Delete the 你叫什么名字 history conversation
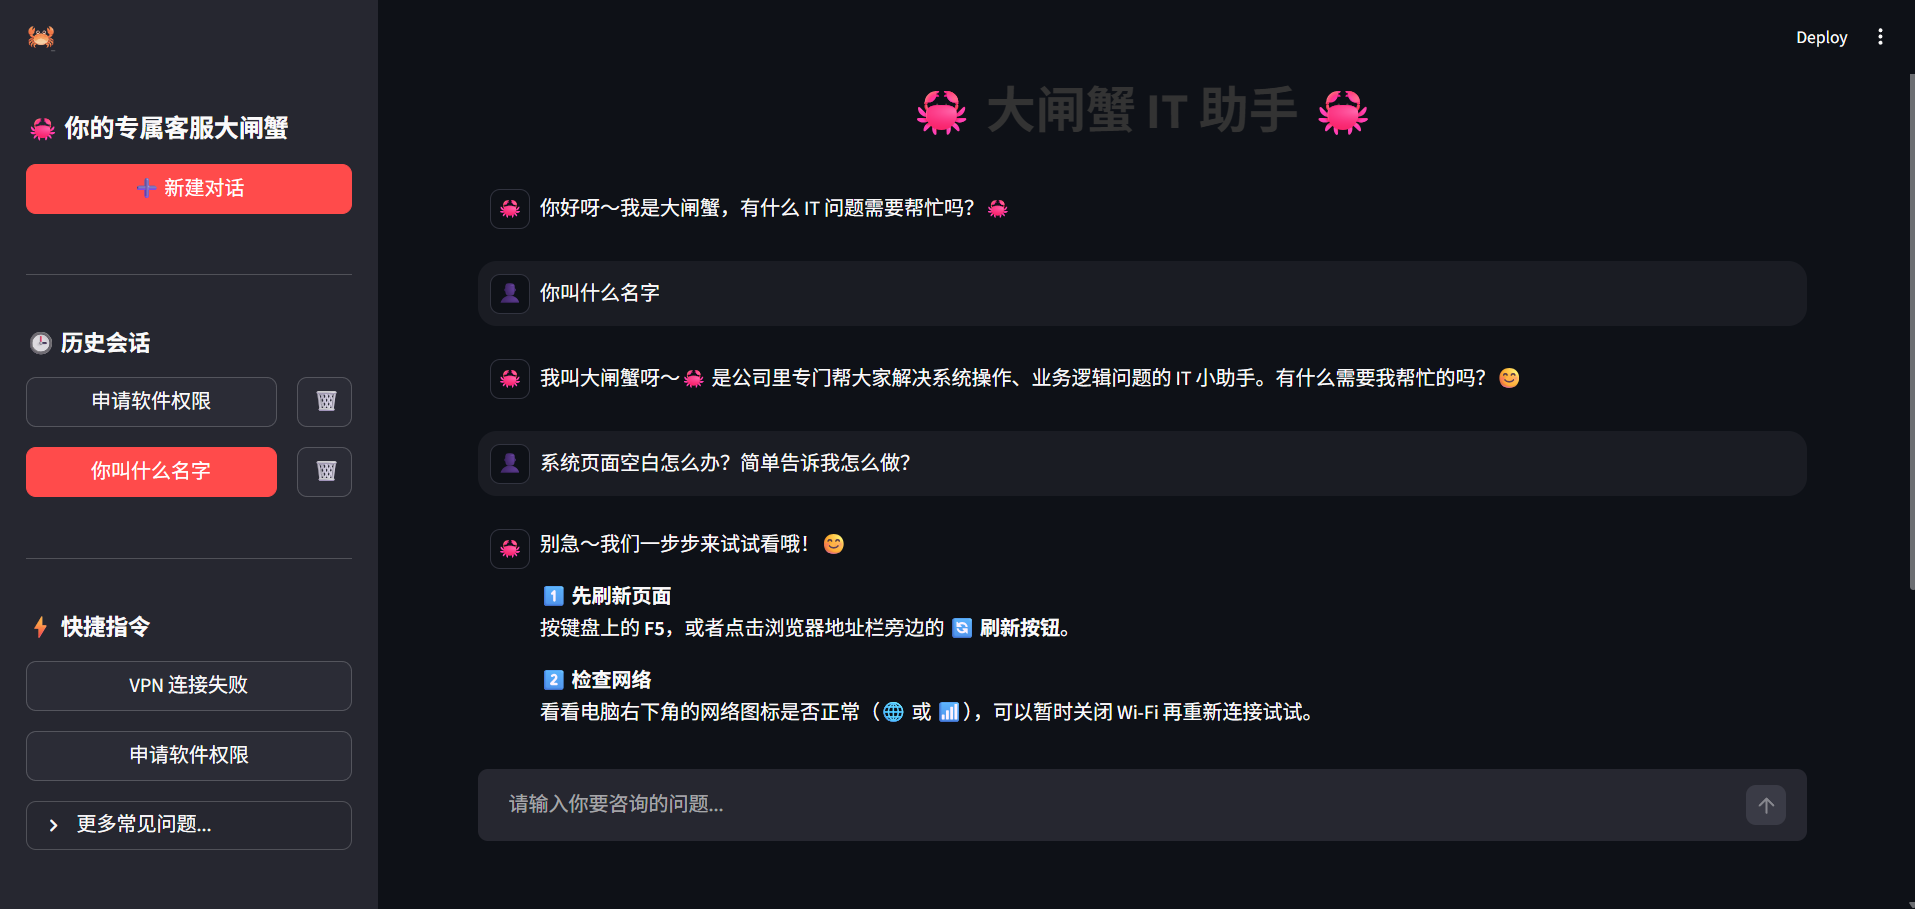The height and width of the screenshot is (909, 1915). pyautogui.click(x=325, y=472)
